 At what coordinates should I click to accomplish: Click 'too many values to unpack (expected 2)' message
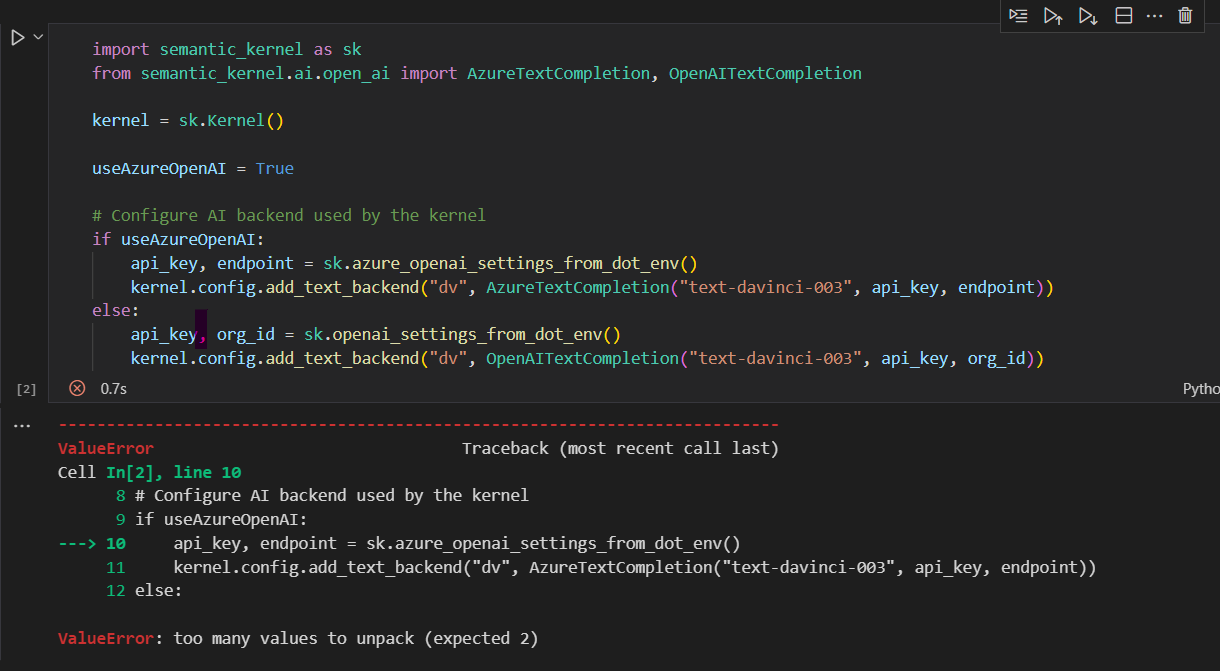pyautogui.click(x=356, y=638)
